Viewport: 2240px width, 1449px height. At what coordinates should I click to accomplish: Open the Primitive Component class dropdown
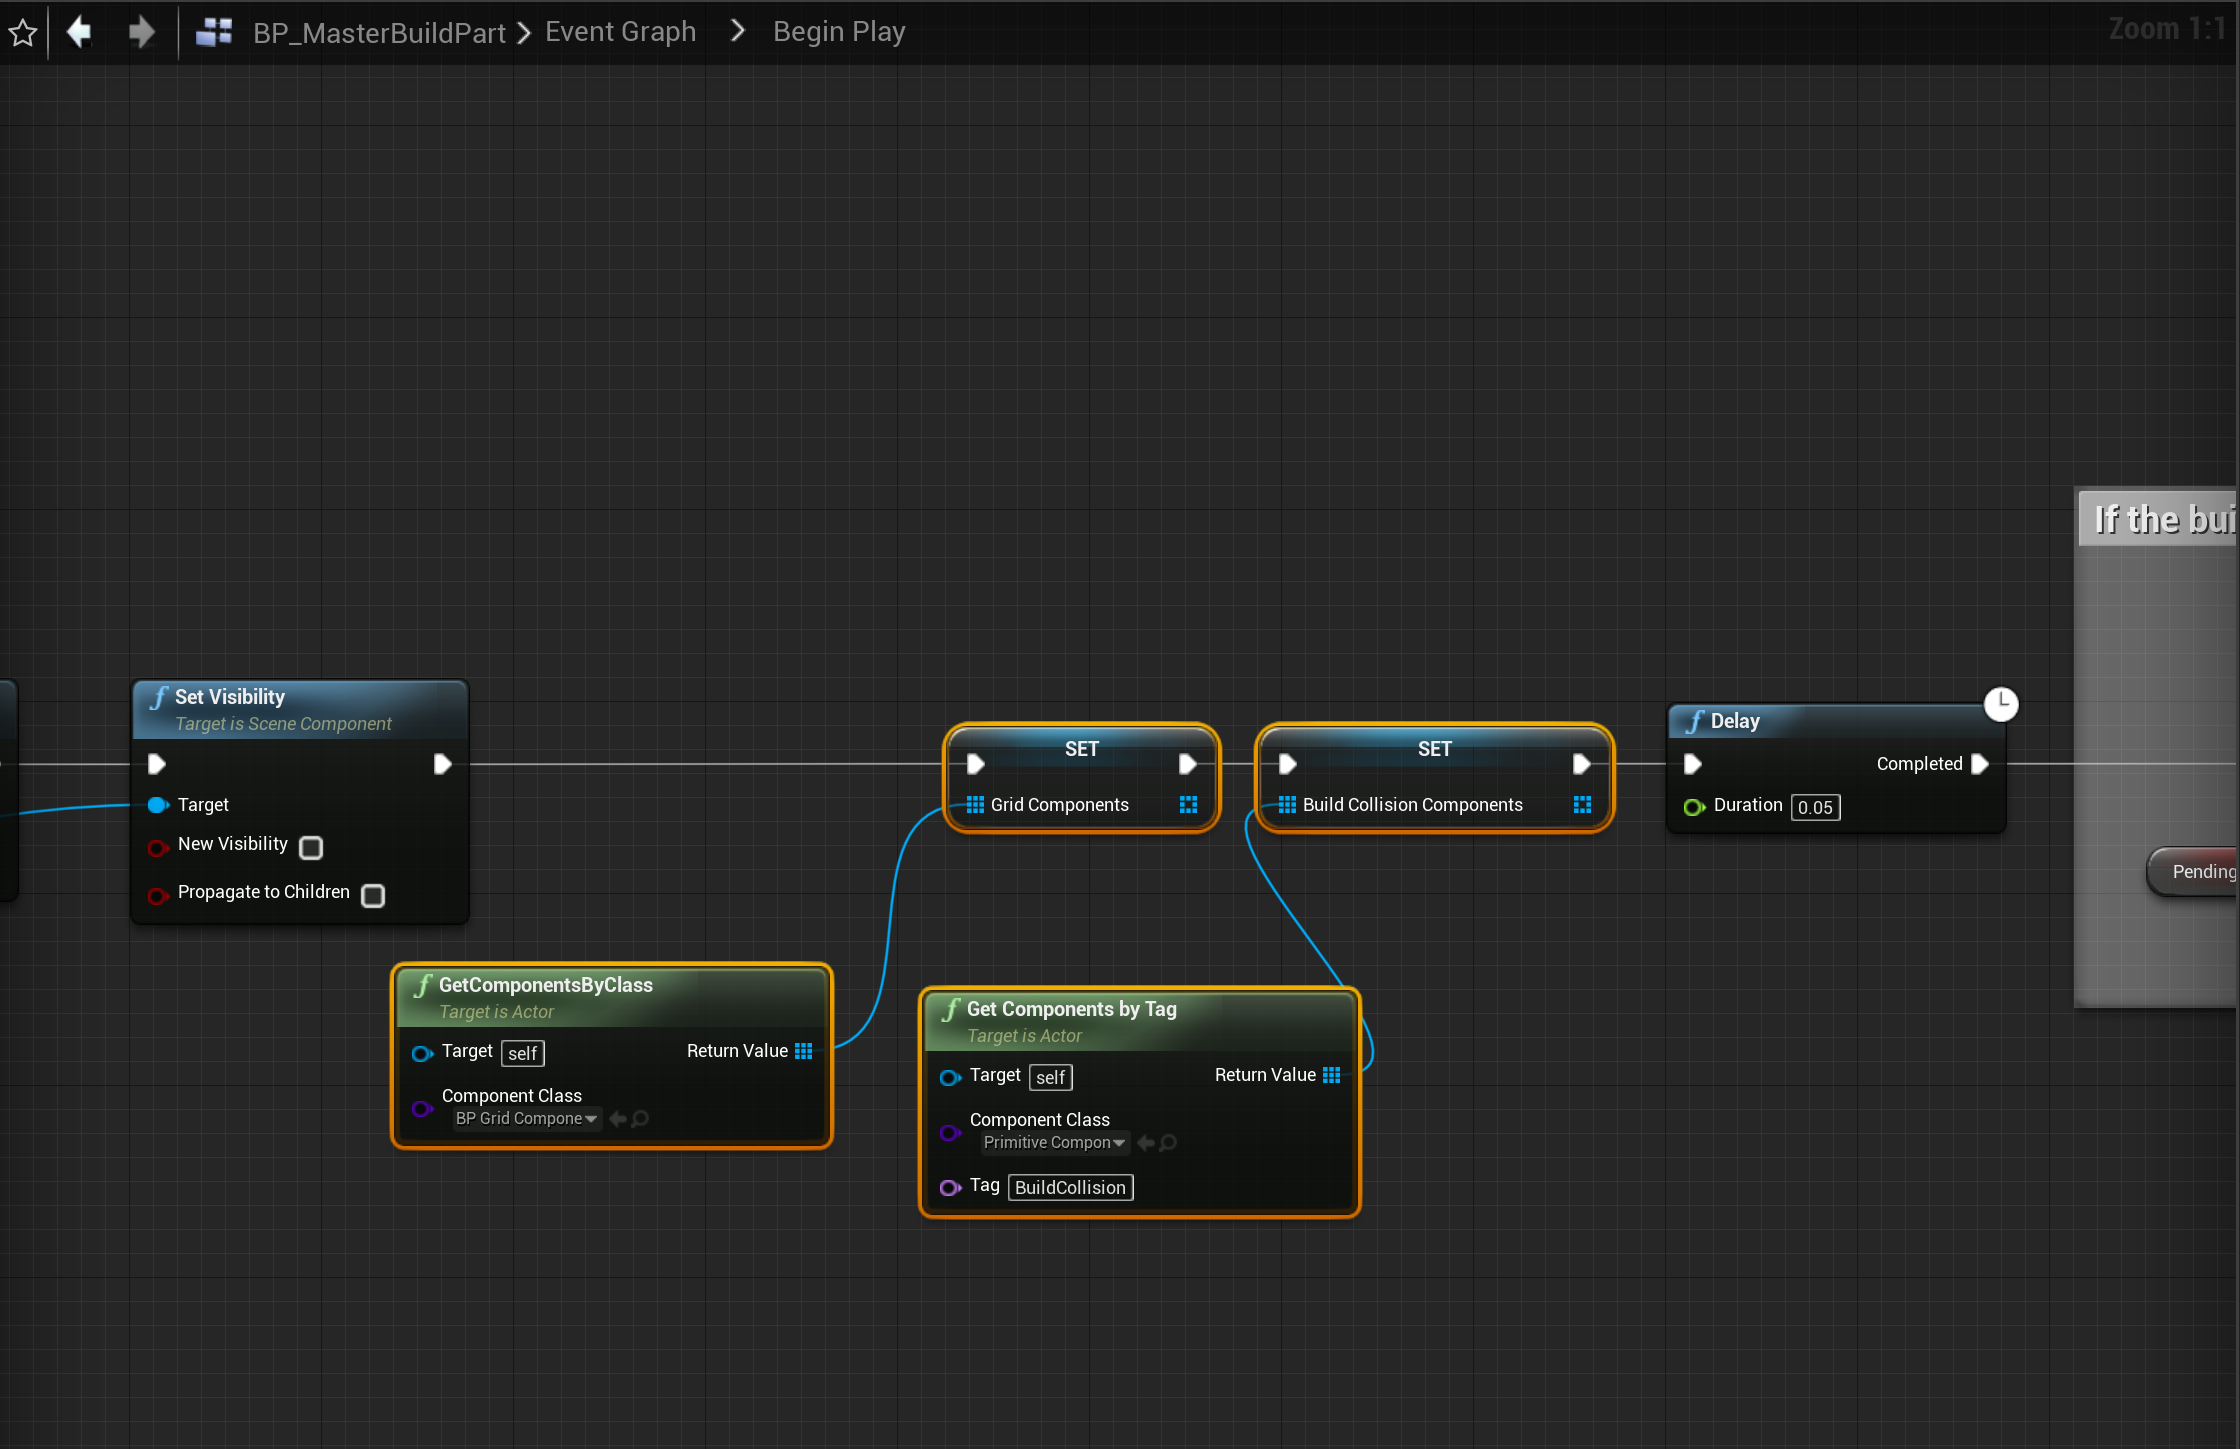(1054, 1143)
